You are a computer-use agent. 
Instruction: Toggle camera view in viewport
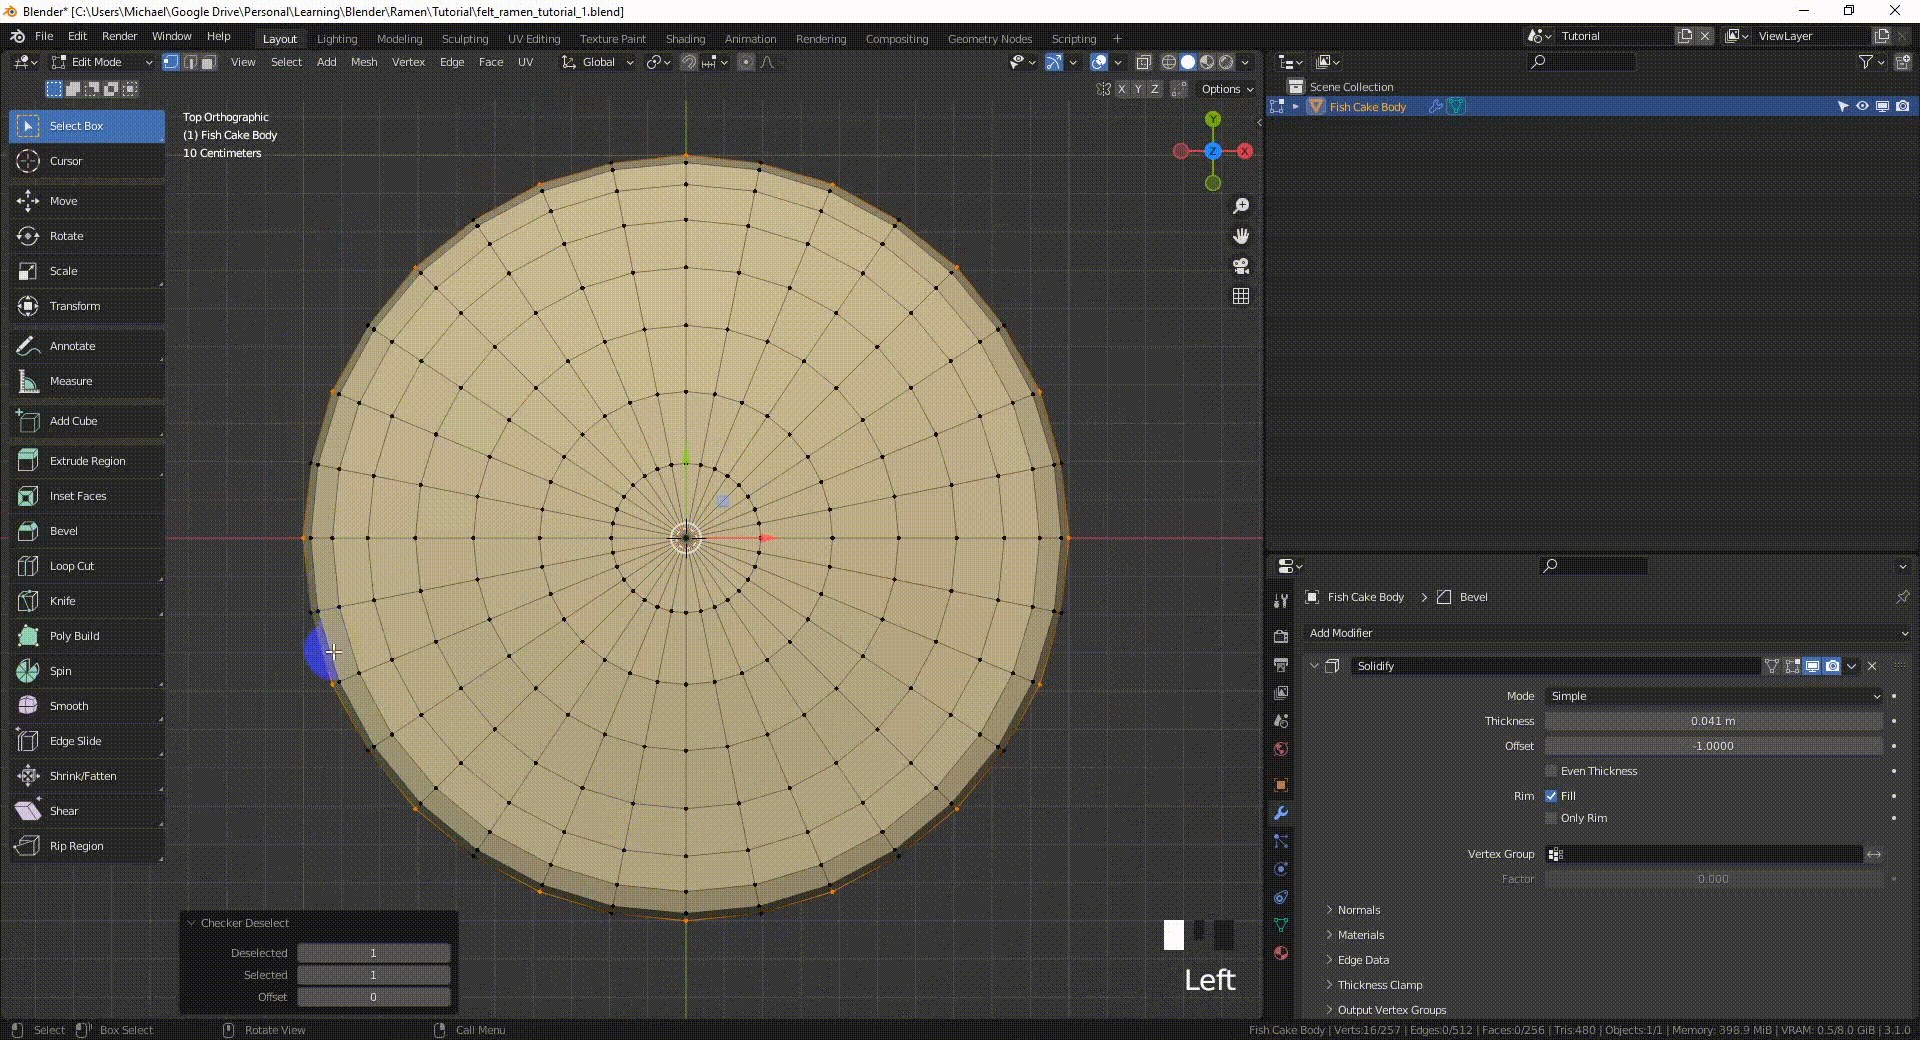coord(1241,266)
